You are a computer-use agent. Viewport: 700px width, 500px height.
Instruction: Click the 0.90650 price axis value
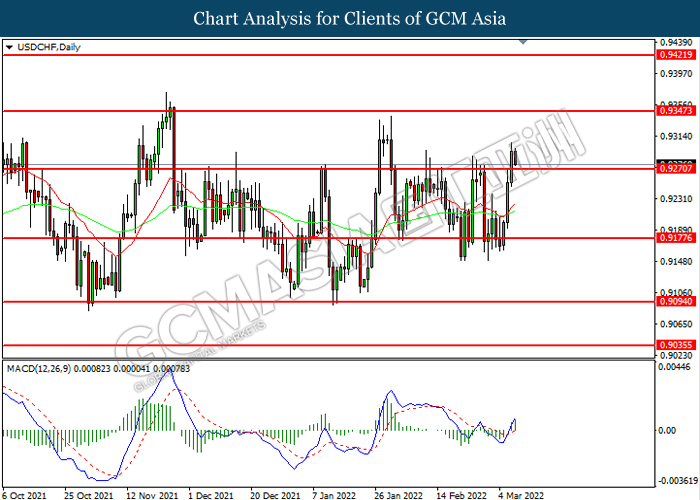[x=676, y=324]
